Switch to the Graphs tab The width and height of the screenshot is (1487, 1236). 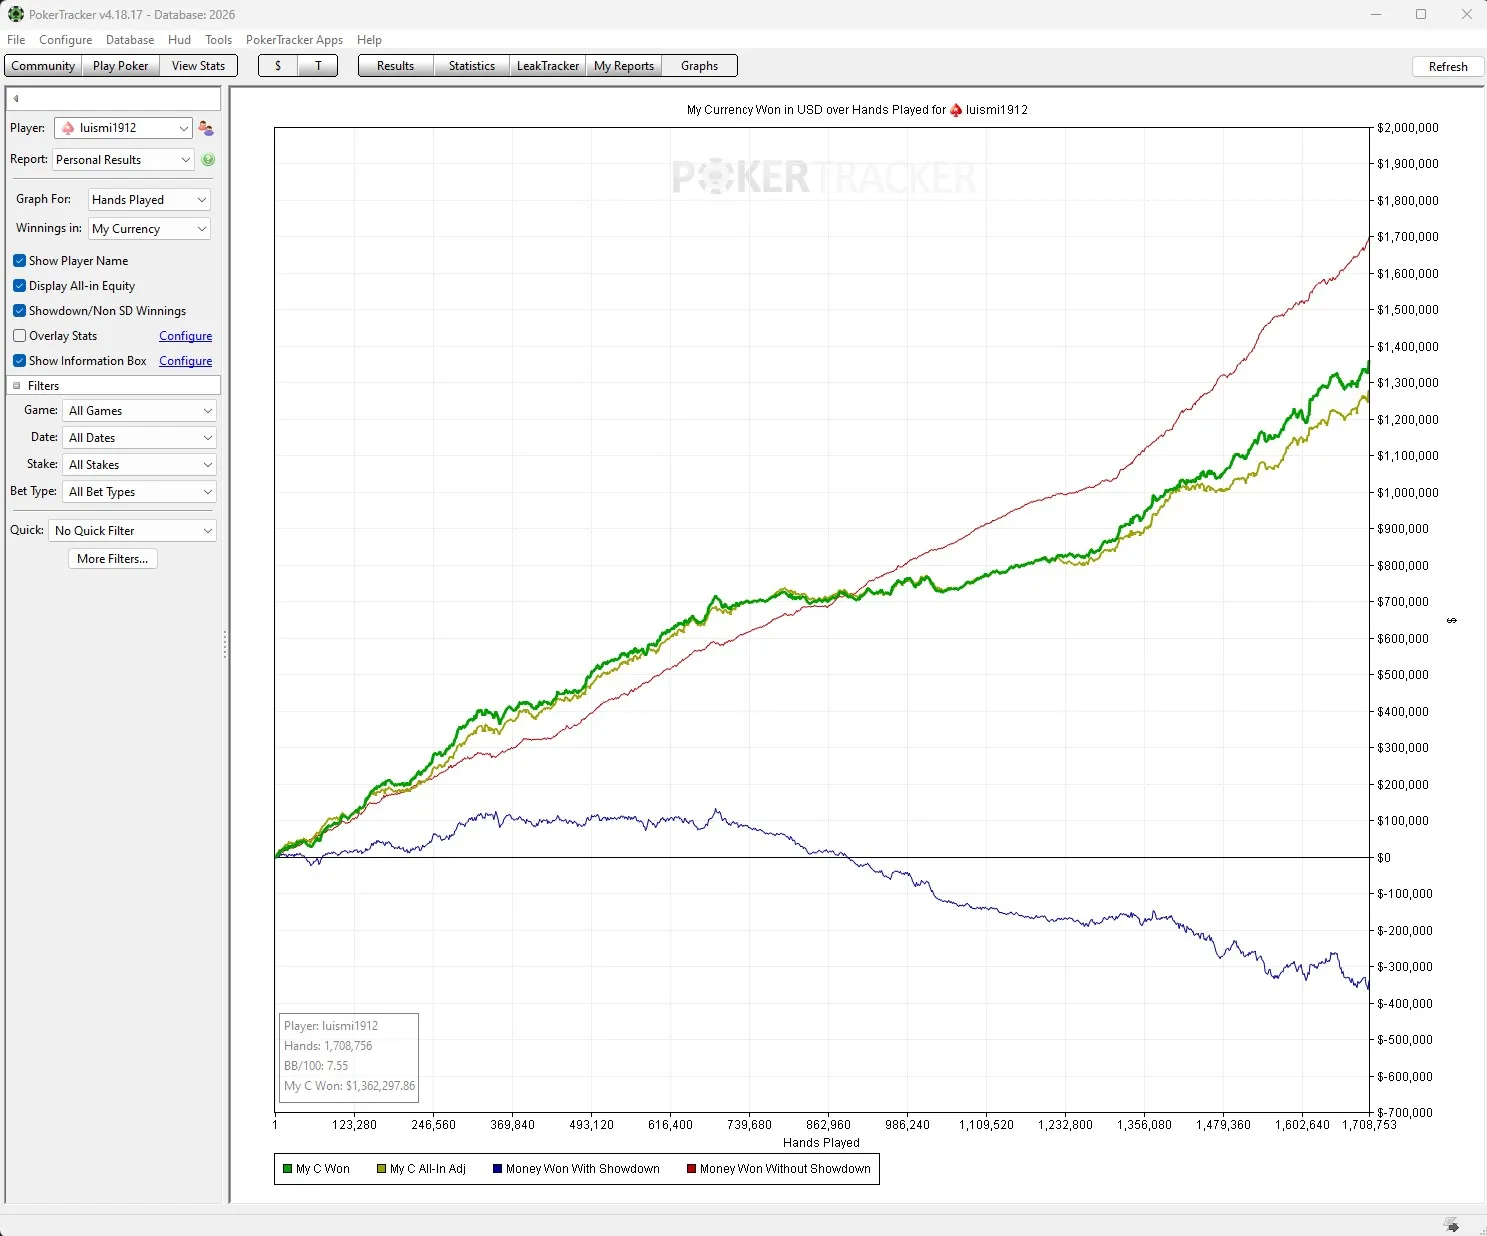[x=700, y=66]
